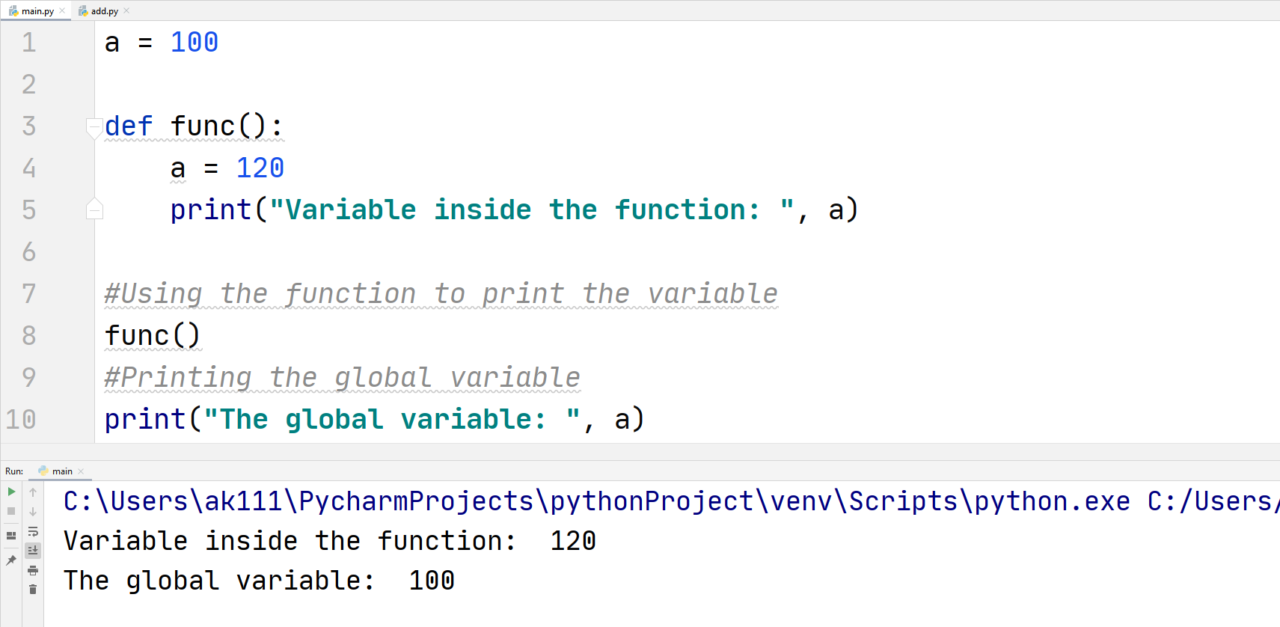Screen dimensions: 1280x627
Task: Click the Down the Stack Trace arrow
Action: point(33,511)
